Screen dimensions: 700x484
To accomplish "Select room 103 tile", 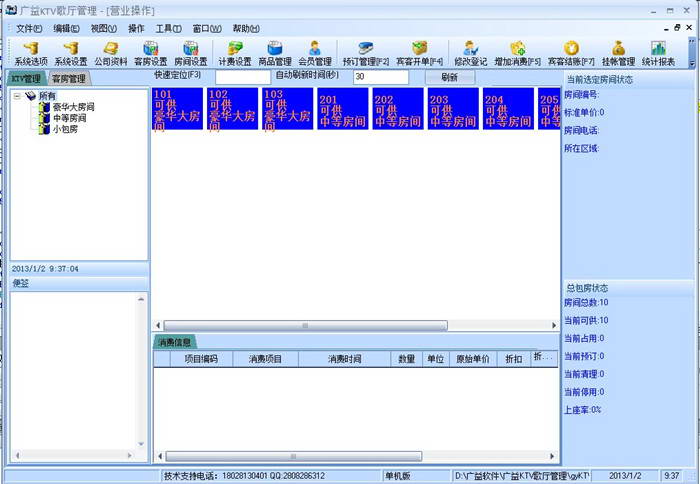I will click(x=288, y=108).
